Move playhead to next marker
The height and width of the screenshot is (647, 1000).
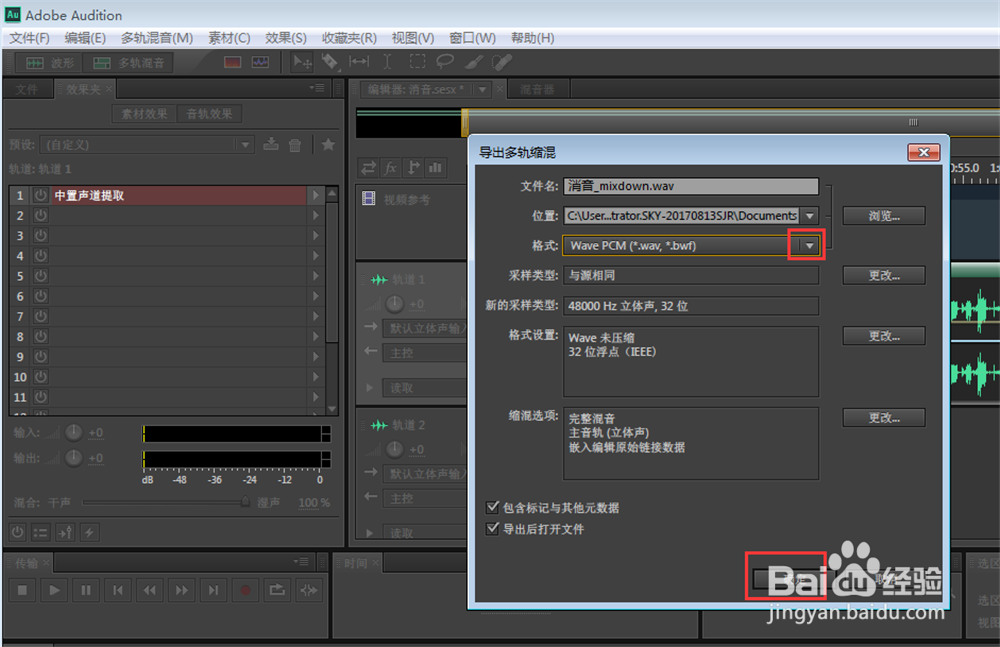pyautogui.click(x=214, y=590)
